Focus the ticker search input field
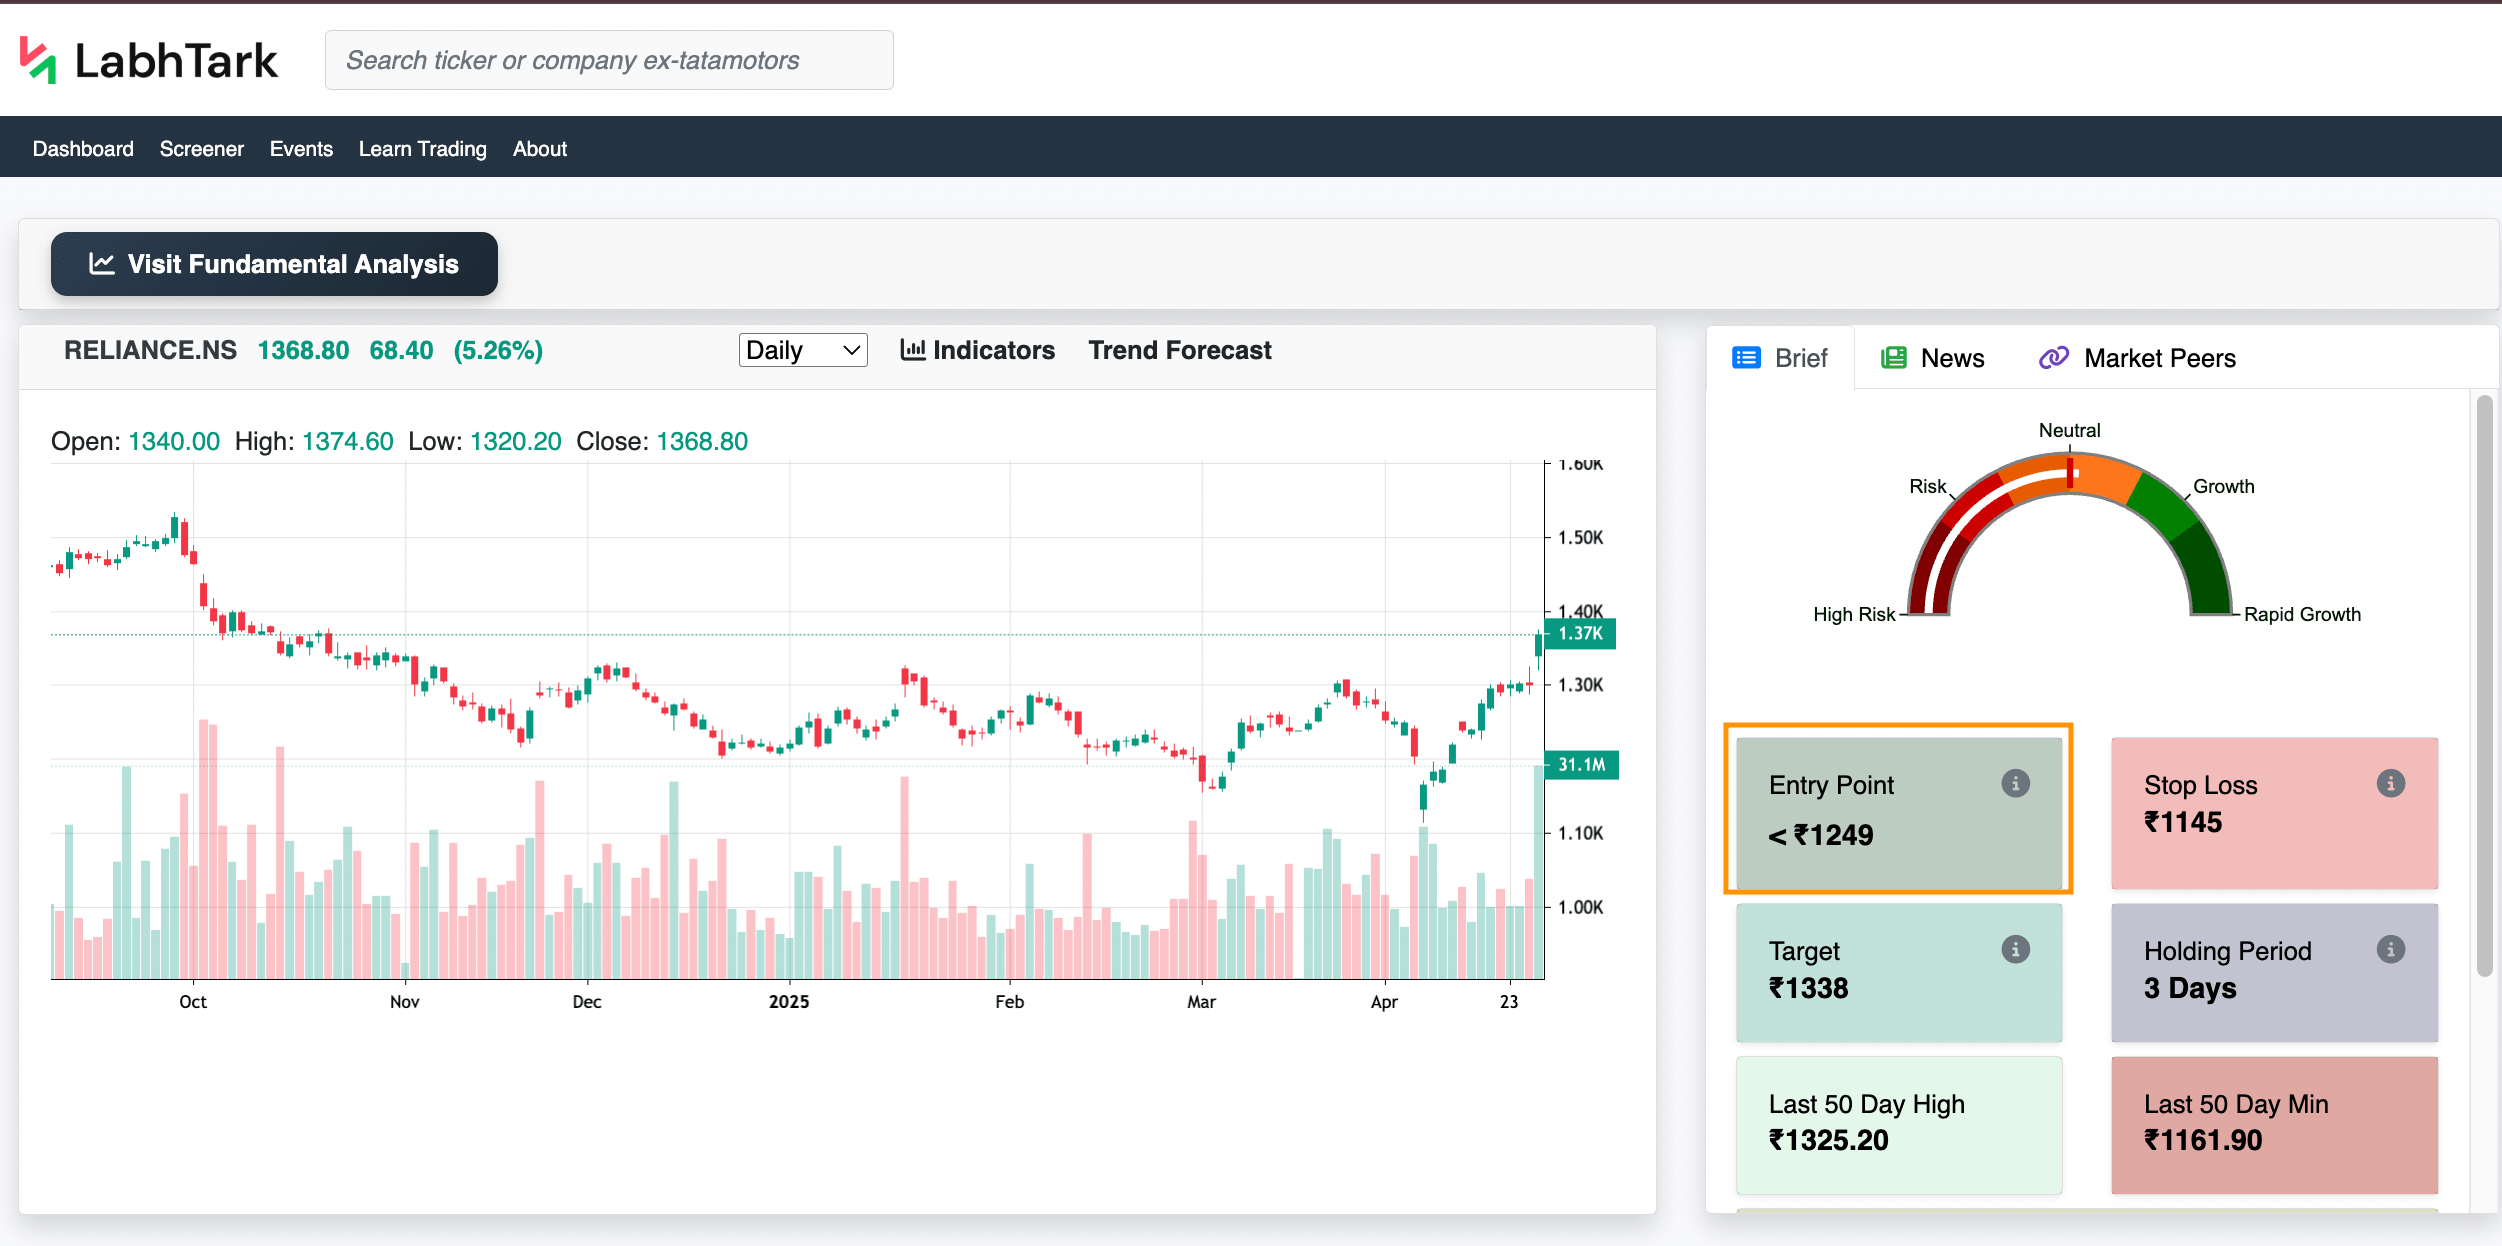The height and width of the screenshot is (1246, 2502). click(609, 60)
